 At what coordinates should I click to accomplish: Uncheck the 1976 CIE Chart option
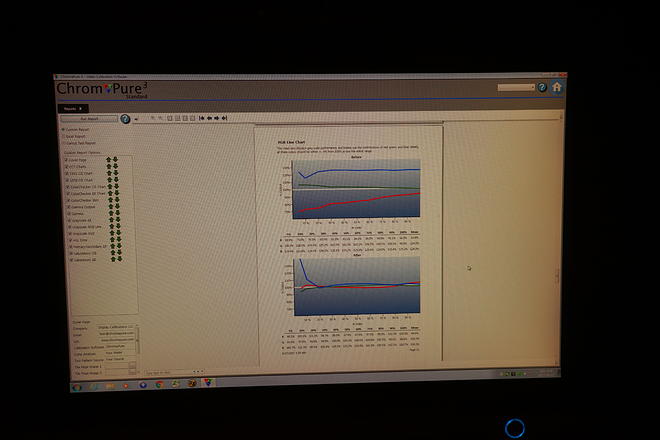(x=67, y=180)
